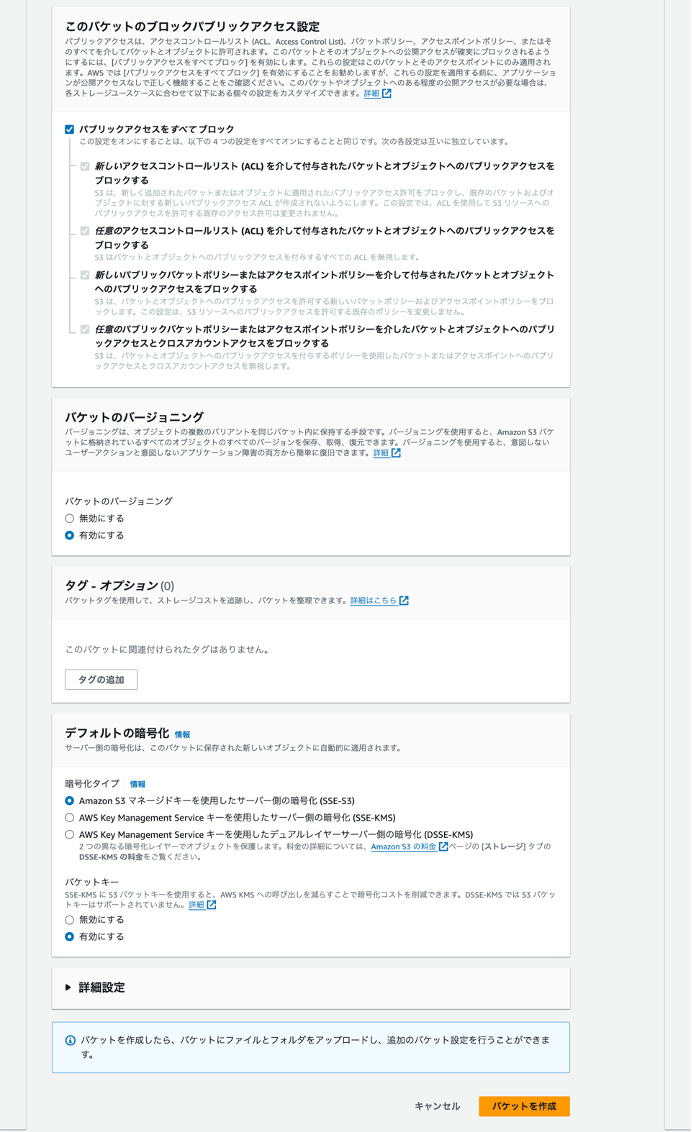Click the バケットを作成 button
Viewport: 692px width, 1132px height.
click(524, 1106)
